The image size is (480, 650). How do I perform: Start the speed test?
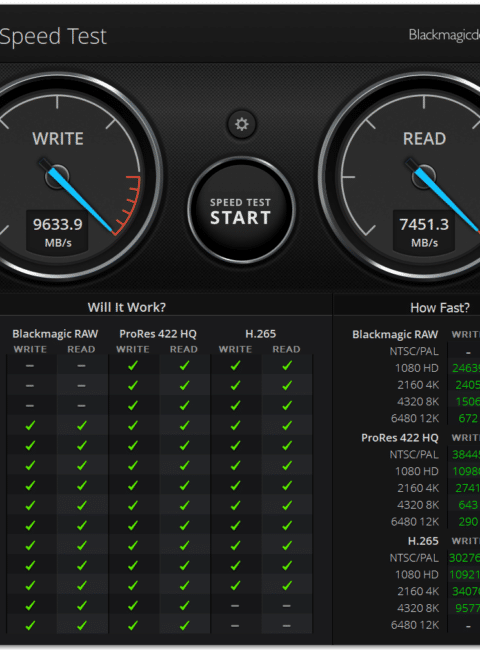(x=241, y=210)
